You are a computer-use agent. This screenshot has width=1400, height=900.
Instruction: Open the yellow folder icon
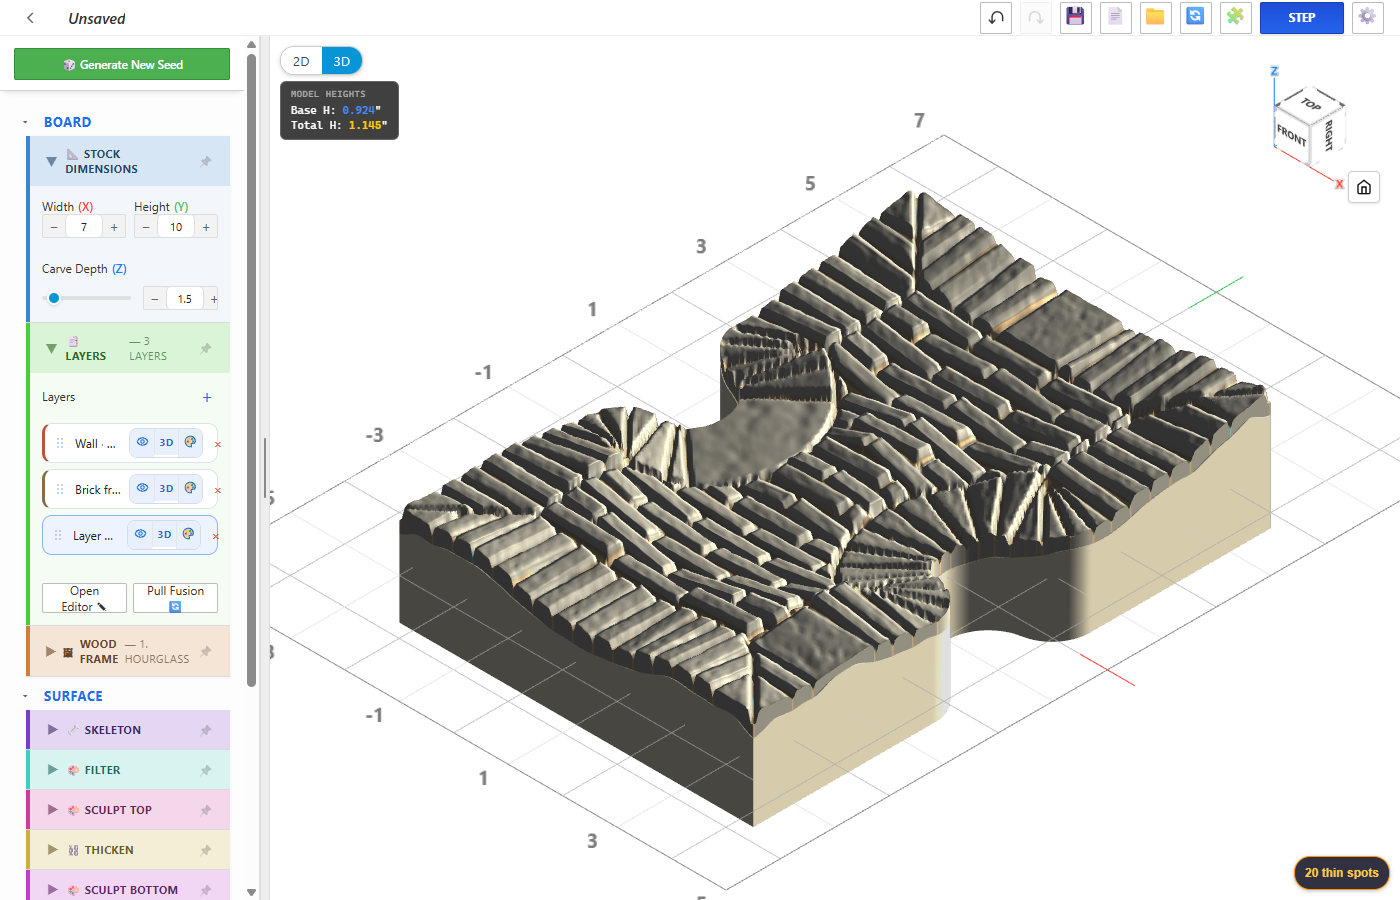1155,18
